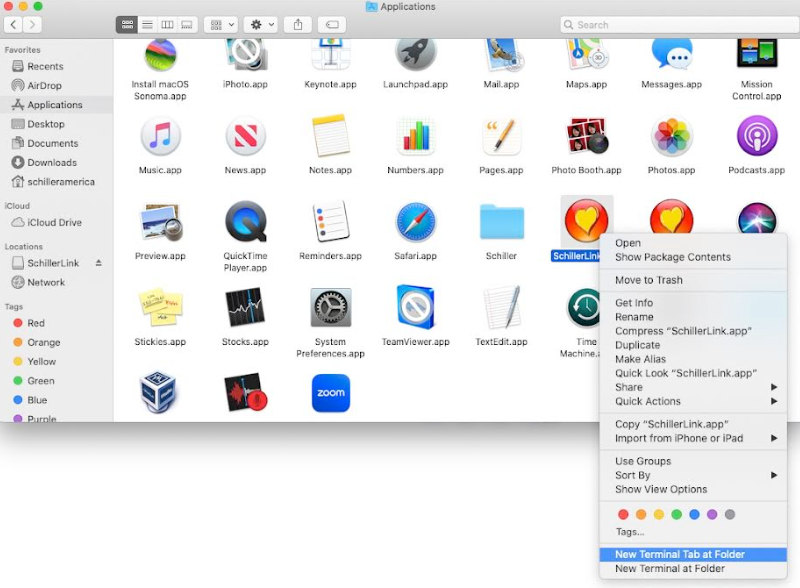Screen dimensions: 800x588
Task: Choose Duplicate in context menu
Action: (x=693, y=345)
